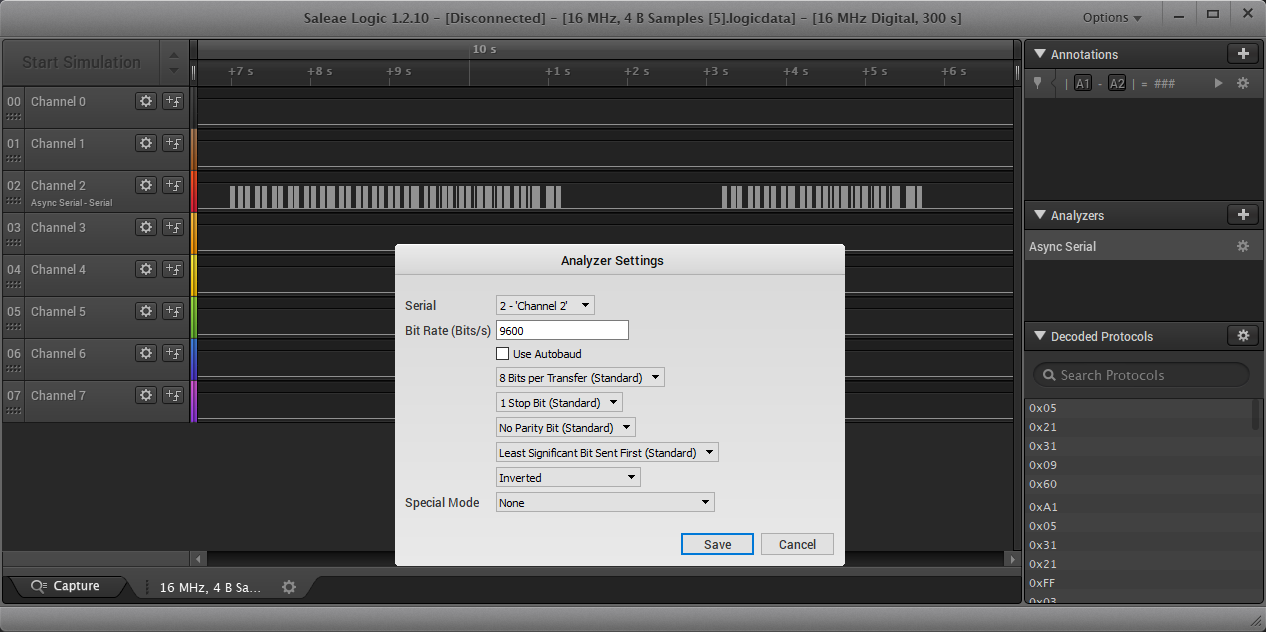This screenshot has height=632, width=1266.
Task: Set trigger edge on Channel 7
Action: pyautogui.click(x=173, y=395)
